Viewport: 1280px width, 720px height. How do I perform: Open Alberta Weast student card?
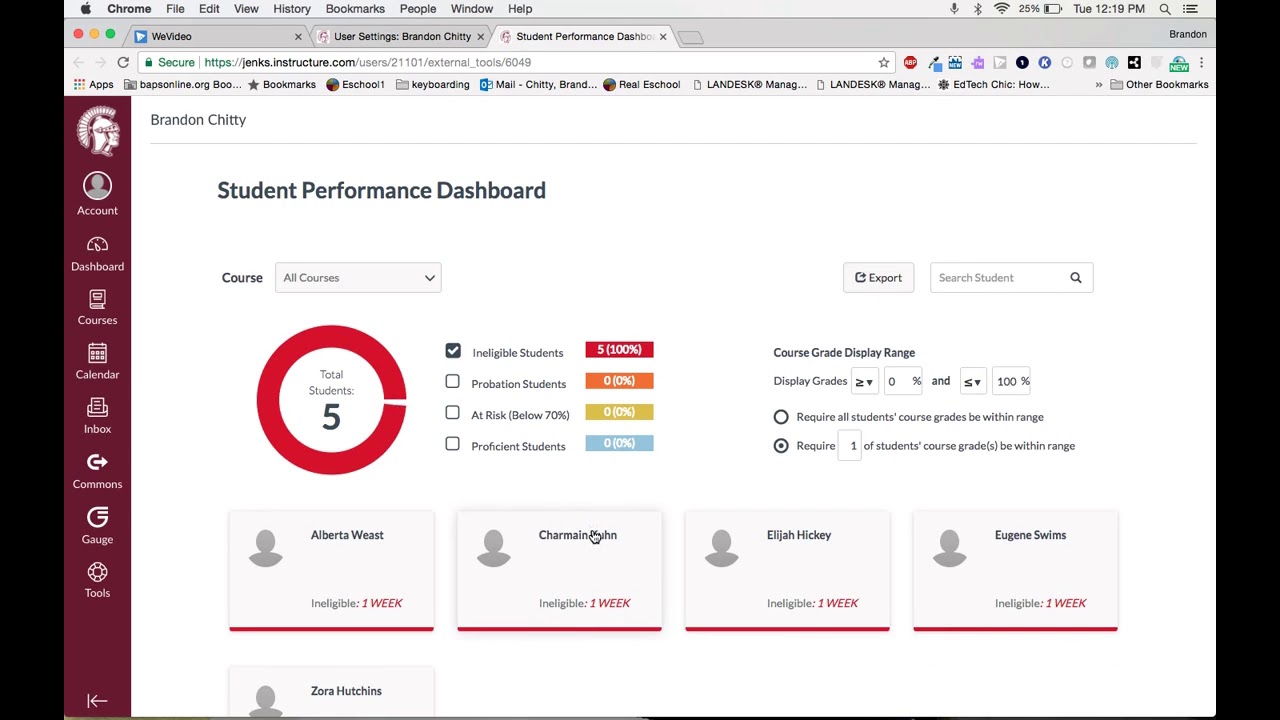click(x=331, y=571)
